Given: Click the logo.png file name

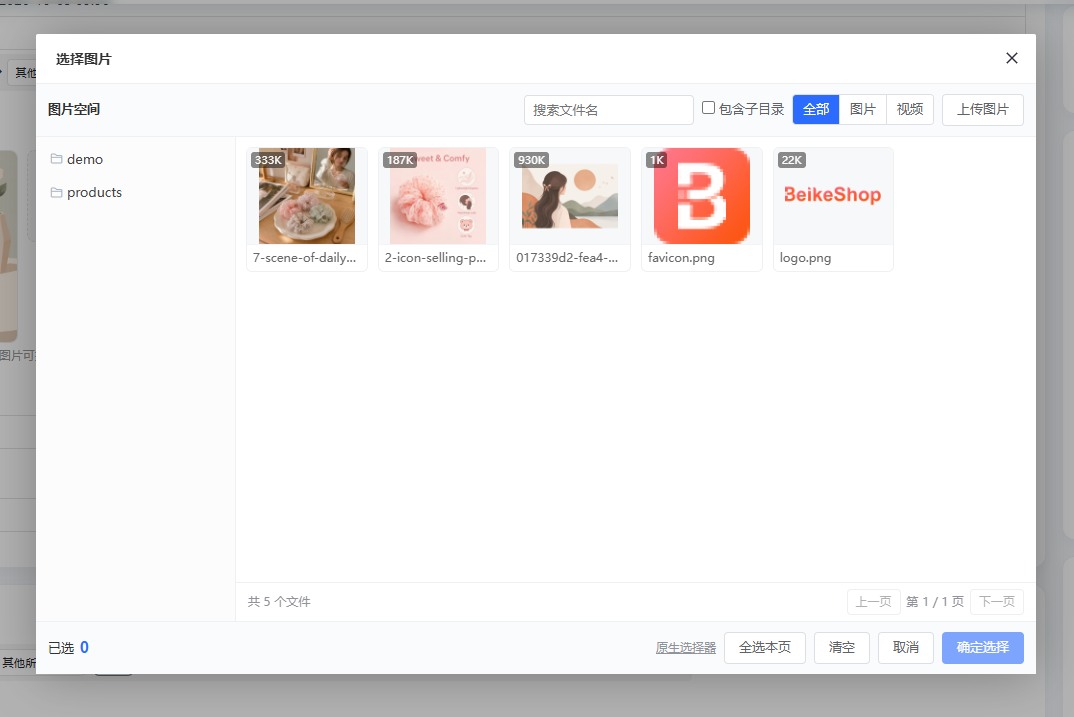Looking at the screenshot, I should tap(805, 257).
